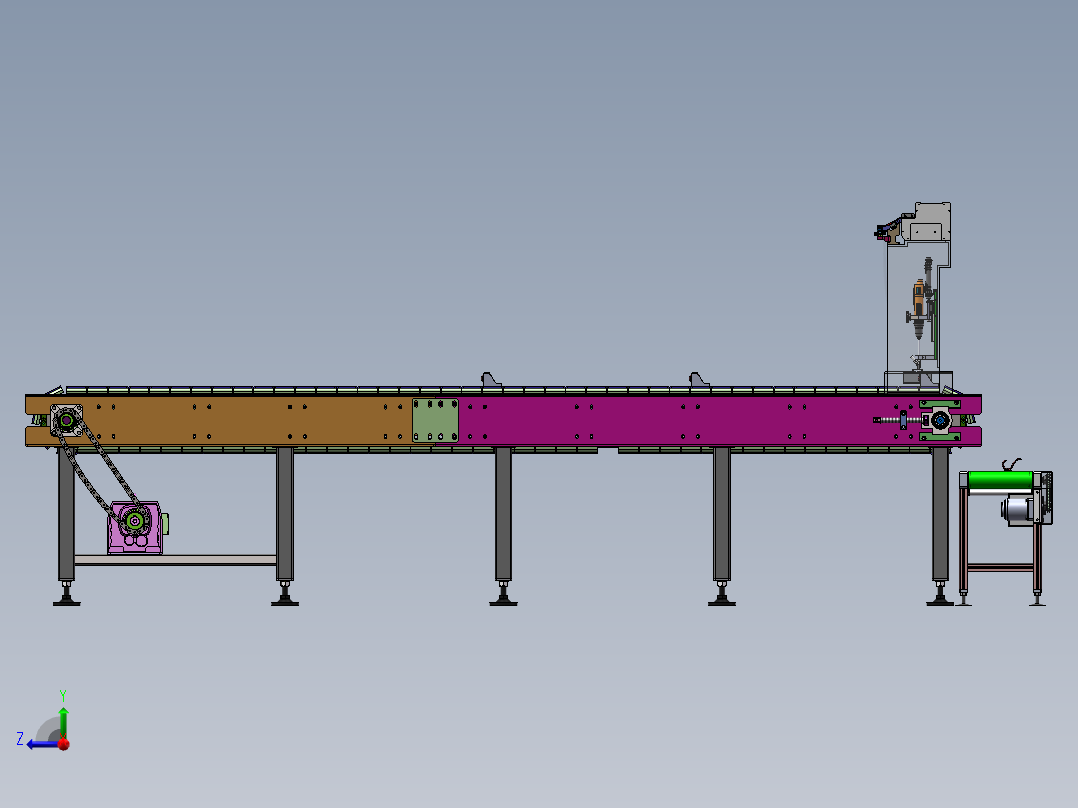1078x808 pixels.
Task: Click the green Y axis arrow of the triad
Action: pyautogui.click(x=63, y=721)
